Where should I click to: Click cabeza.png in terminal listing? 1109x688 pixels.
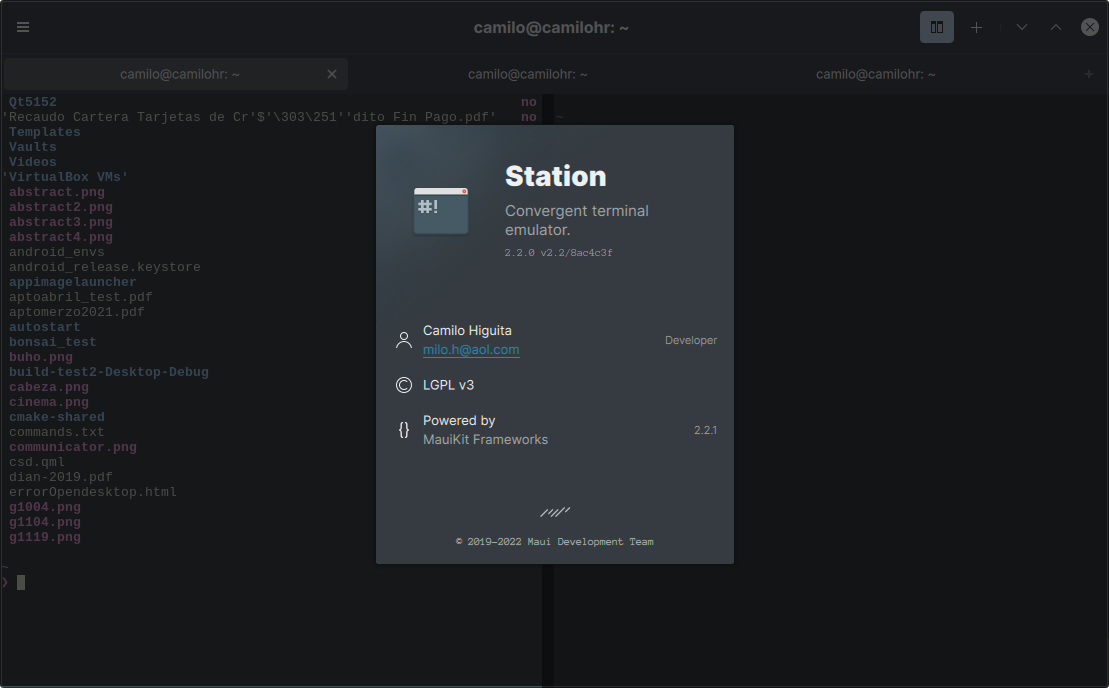click(49, 387)
